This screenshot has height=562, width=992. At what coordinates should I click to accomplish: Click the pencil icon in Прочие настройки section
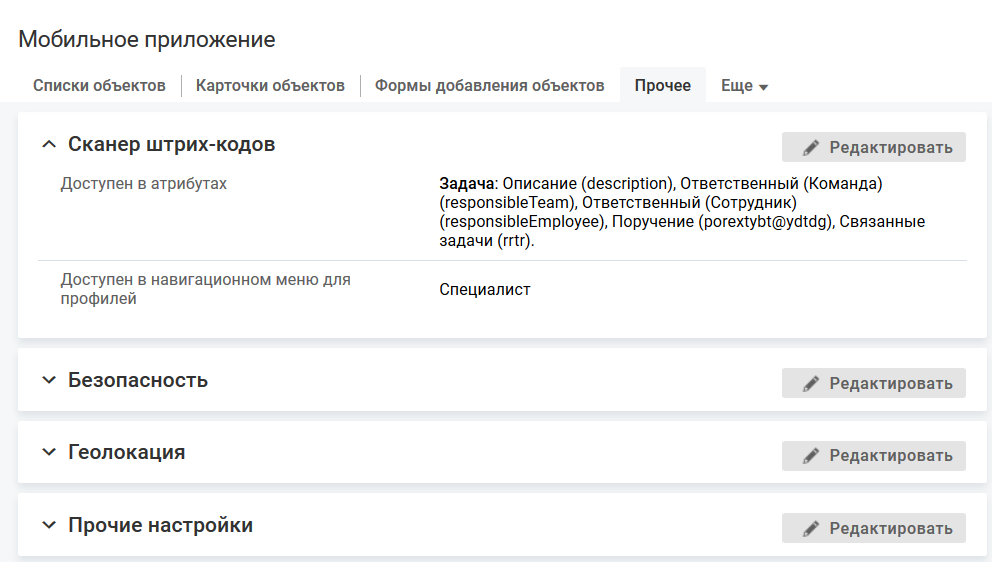(811, 528)
